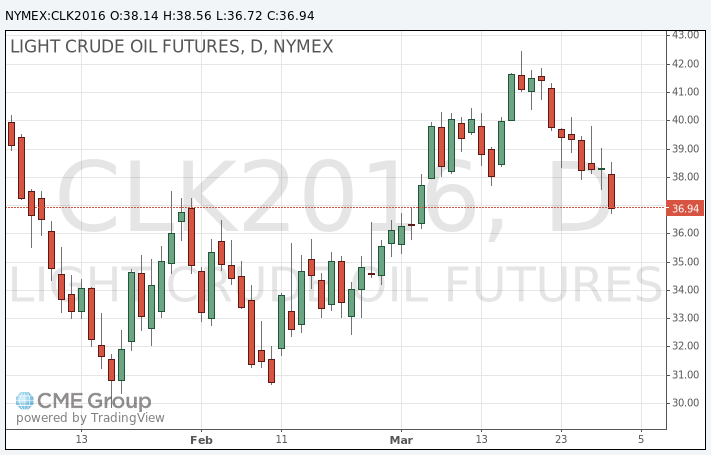Select the 36.94 current price label
This screenshot has width=711, height=455.
coord(685,208)
